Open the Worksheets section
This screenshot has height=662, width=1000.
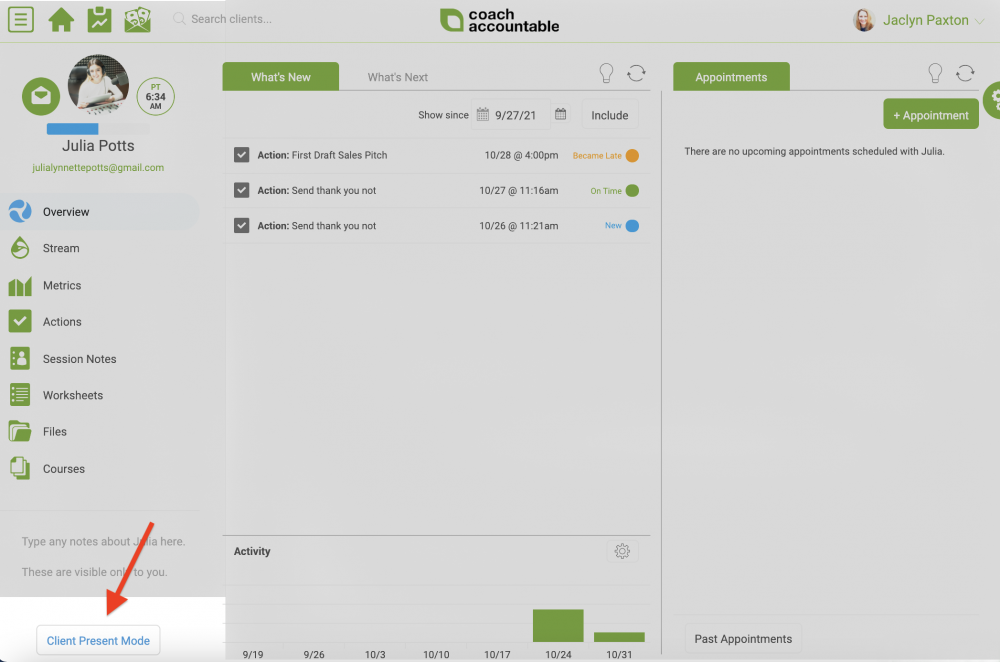(73, 395)
